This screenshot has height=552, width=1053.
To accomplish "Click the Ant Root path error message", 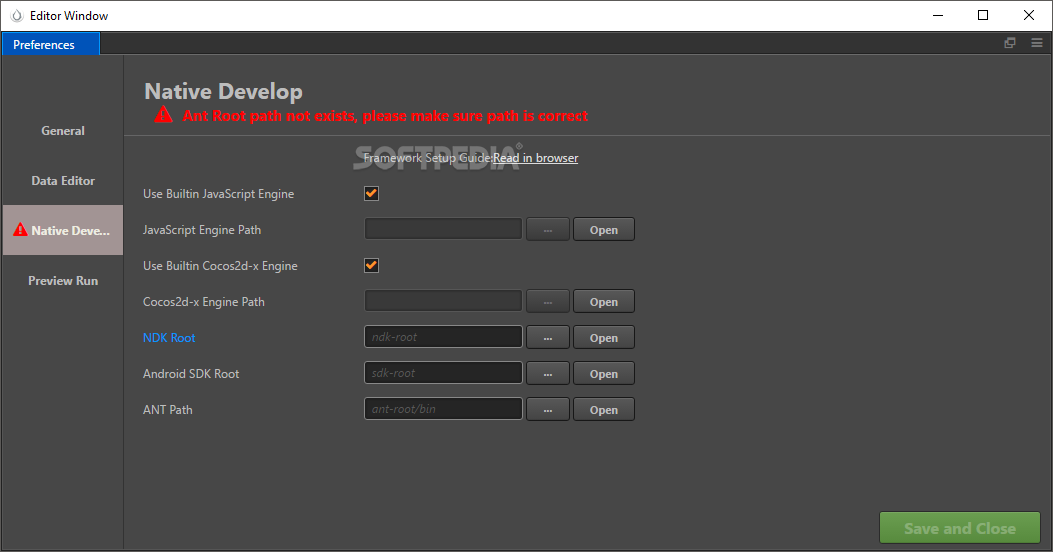I will [x=385, y=116].
